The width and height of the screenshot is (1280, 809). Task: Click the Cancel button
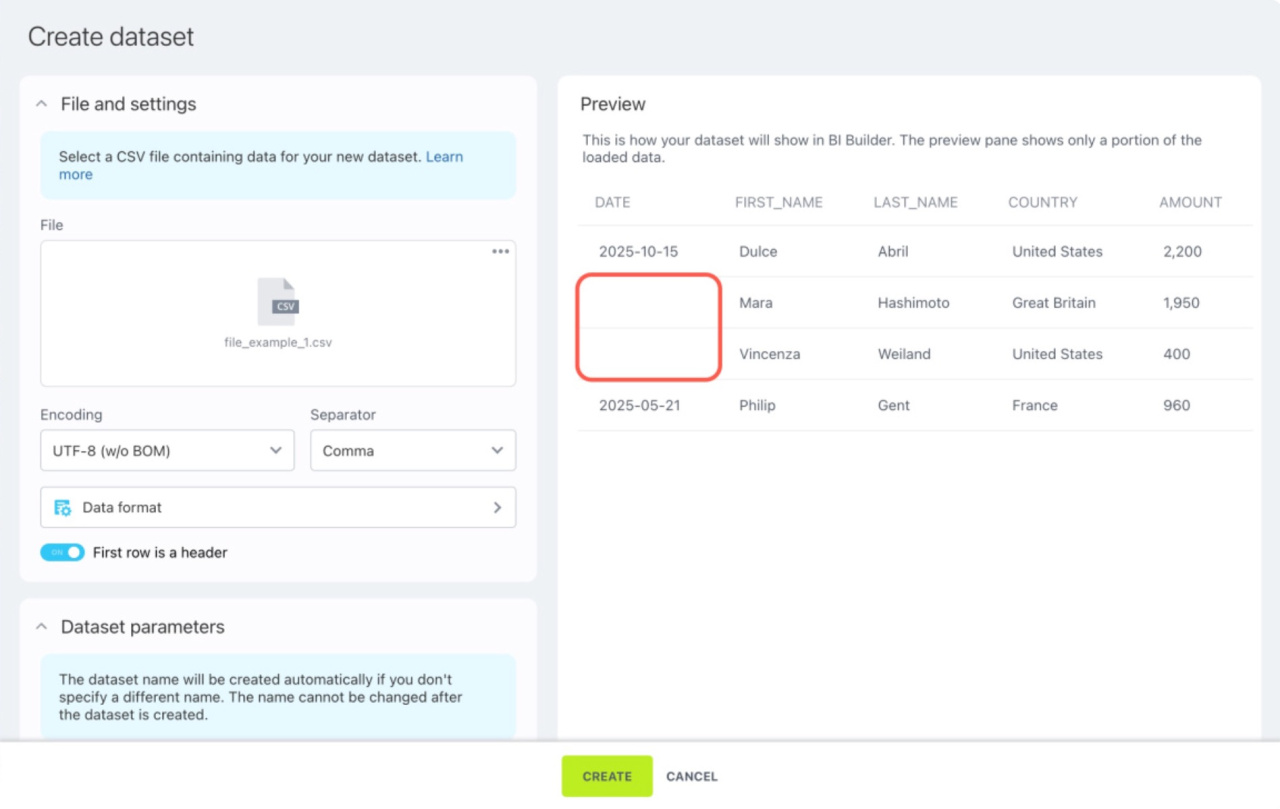(x=691, y=776)
